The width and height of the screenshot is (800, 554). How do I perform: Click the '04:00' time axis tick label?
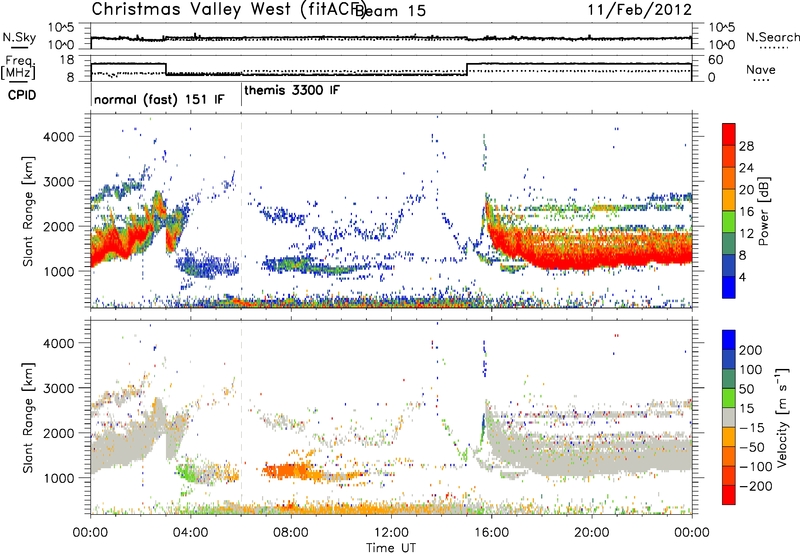click(191, 533)
